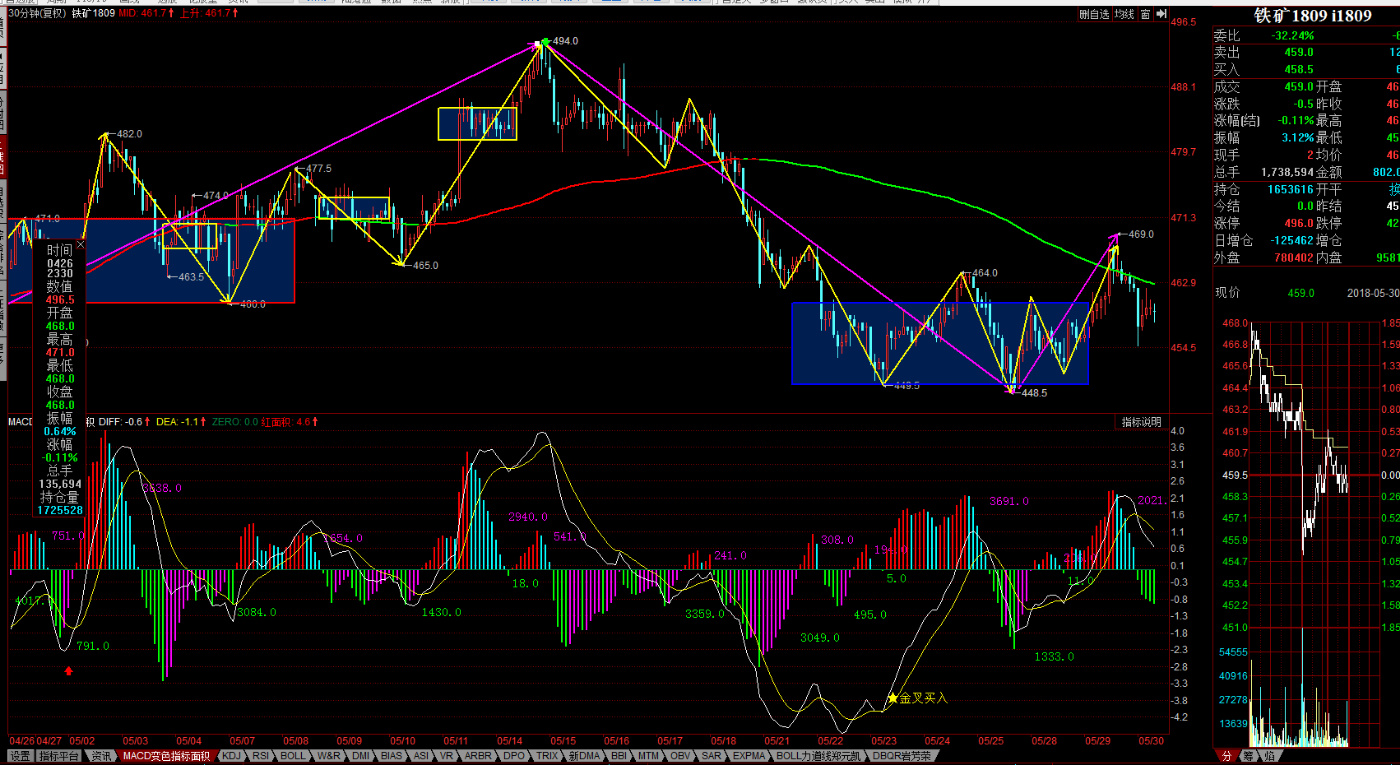Viewport: 1400px width, 765px height.
Task: Click the 卖出 price 459.0
Action: 1299,52
